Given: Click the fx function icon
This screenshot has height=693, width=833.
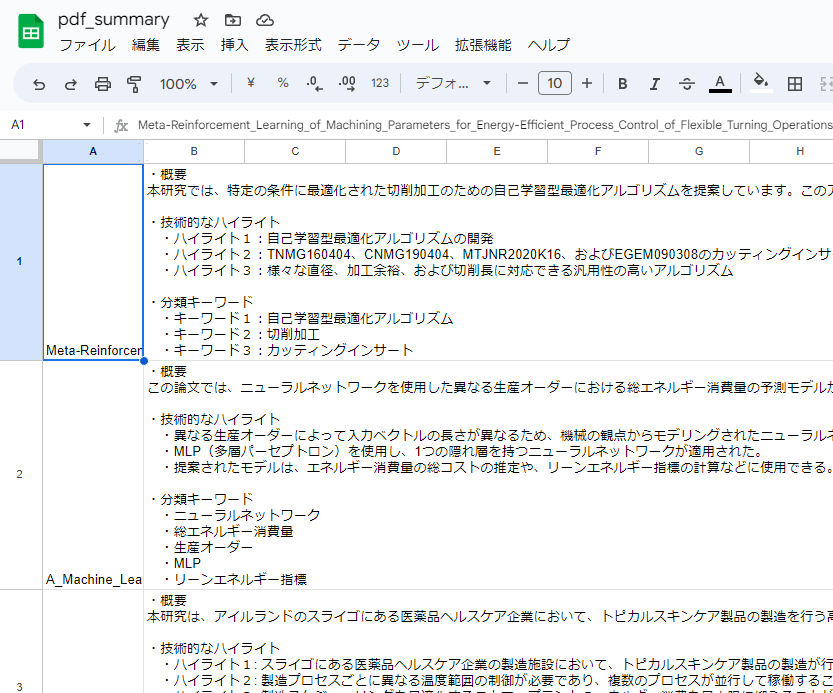Looking at the screenshot, I should pyautogui.click(x=121, y=125).
